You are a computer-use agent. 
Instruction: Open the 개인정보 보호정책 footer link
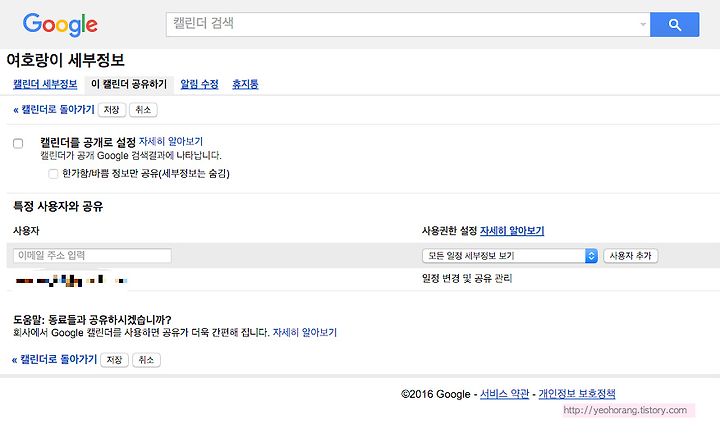point(577,394)
